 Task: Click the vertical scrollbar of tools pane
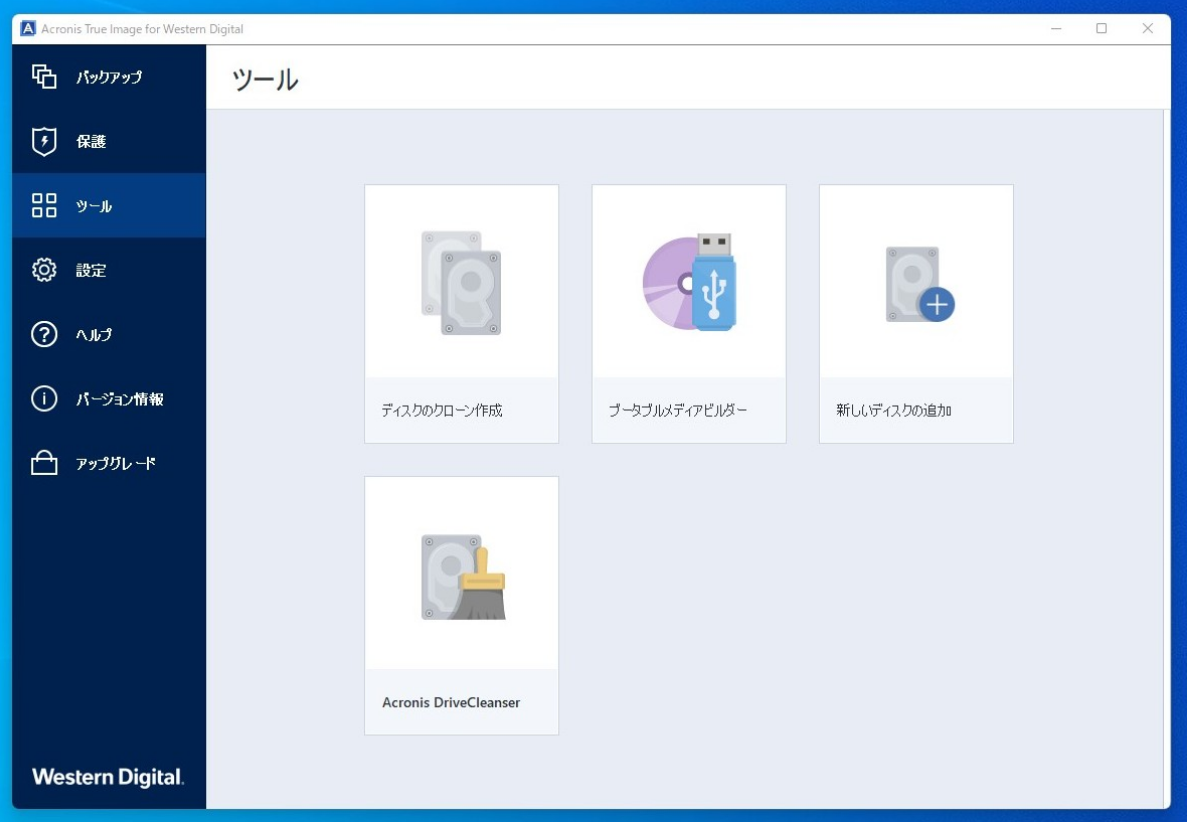point(1166,459)
